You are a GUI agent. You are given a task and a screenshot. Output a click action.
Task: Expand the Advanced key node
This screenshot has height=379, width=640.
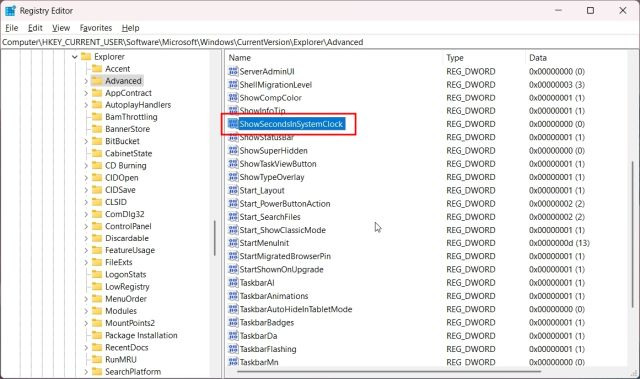[86, 81]
